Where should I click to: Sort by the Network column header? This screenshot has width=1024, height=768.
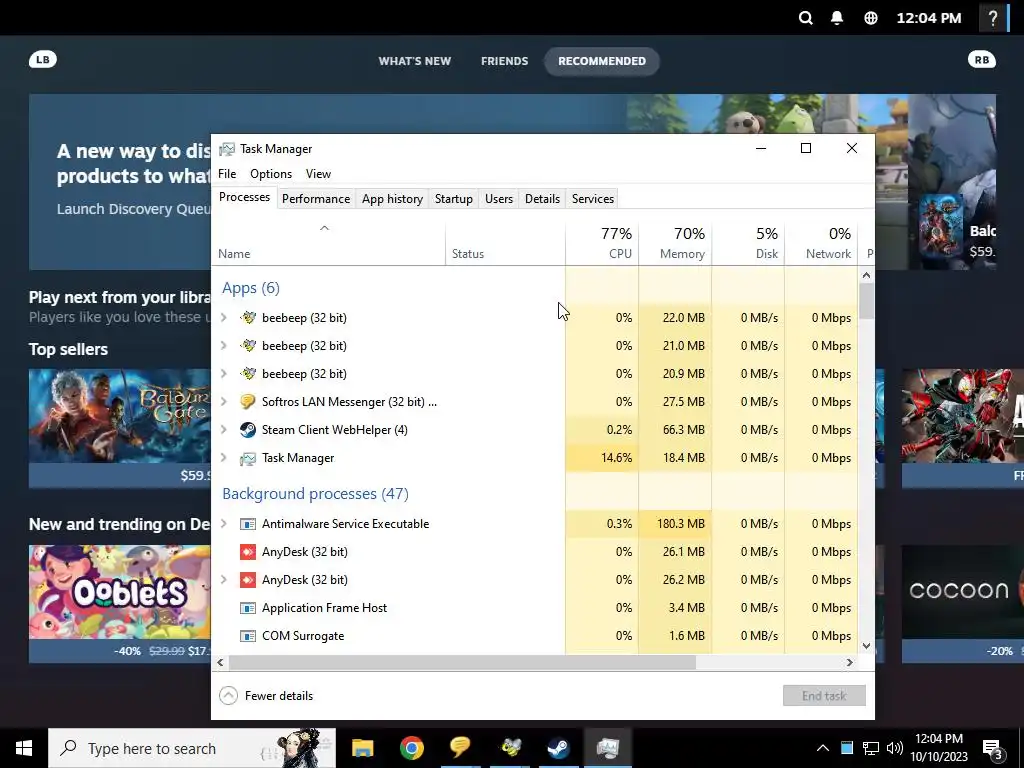822,243
